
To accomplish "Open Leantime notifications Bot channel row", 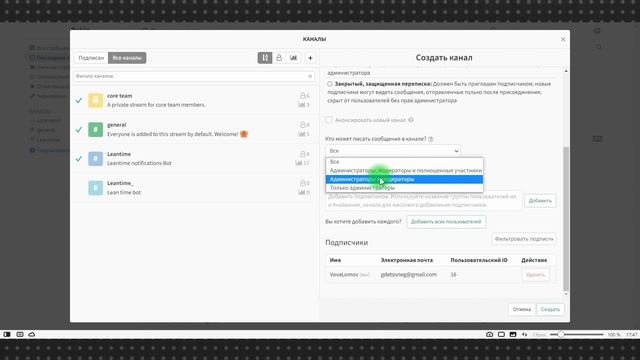I will click(194, 159).
